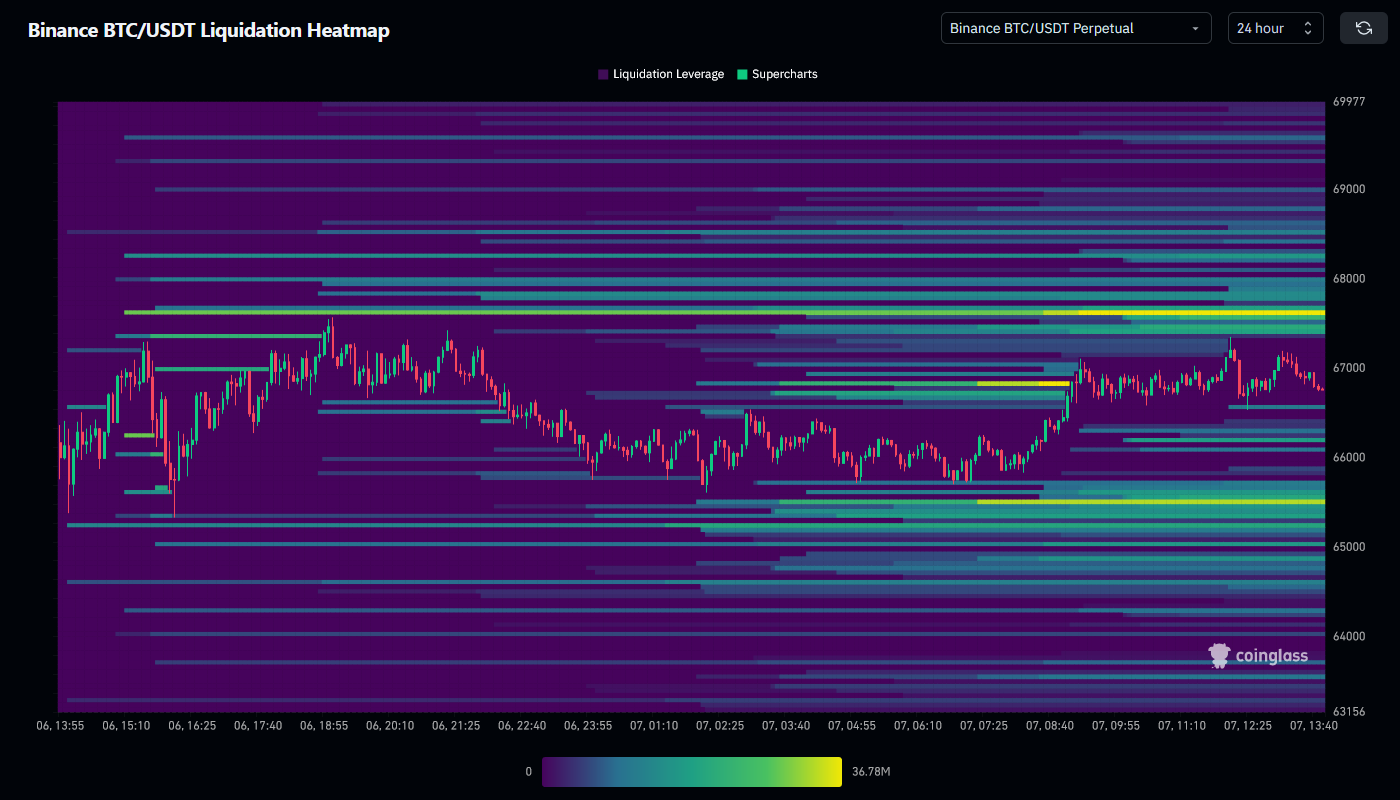Click the heatmap color gradient scale bar
The height and width of the screenshot is (800, 1400).
point(692,771)
